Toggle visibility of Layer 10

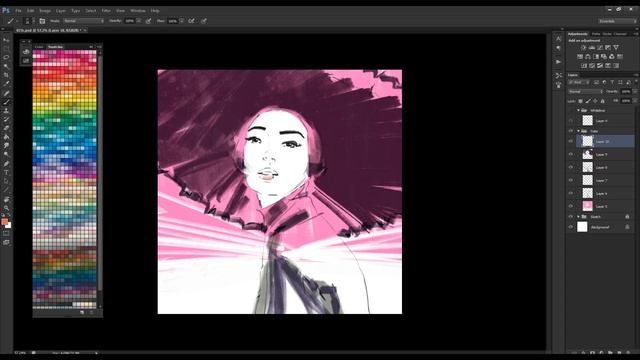tap(571, 141)
